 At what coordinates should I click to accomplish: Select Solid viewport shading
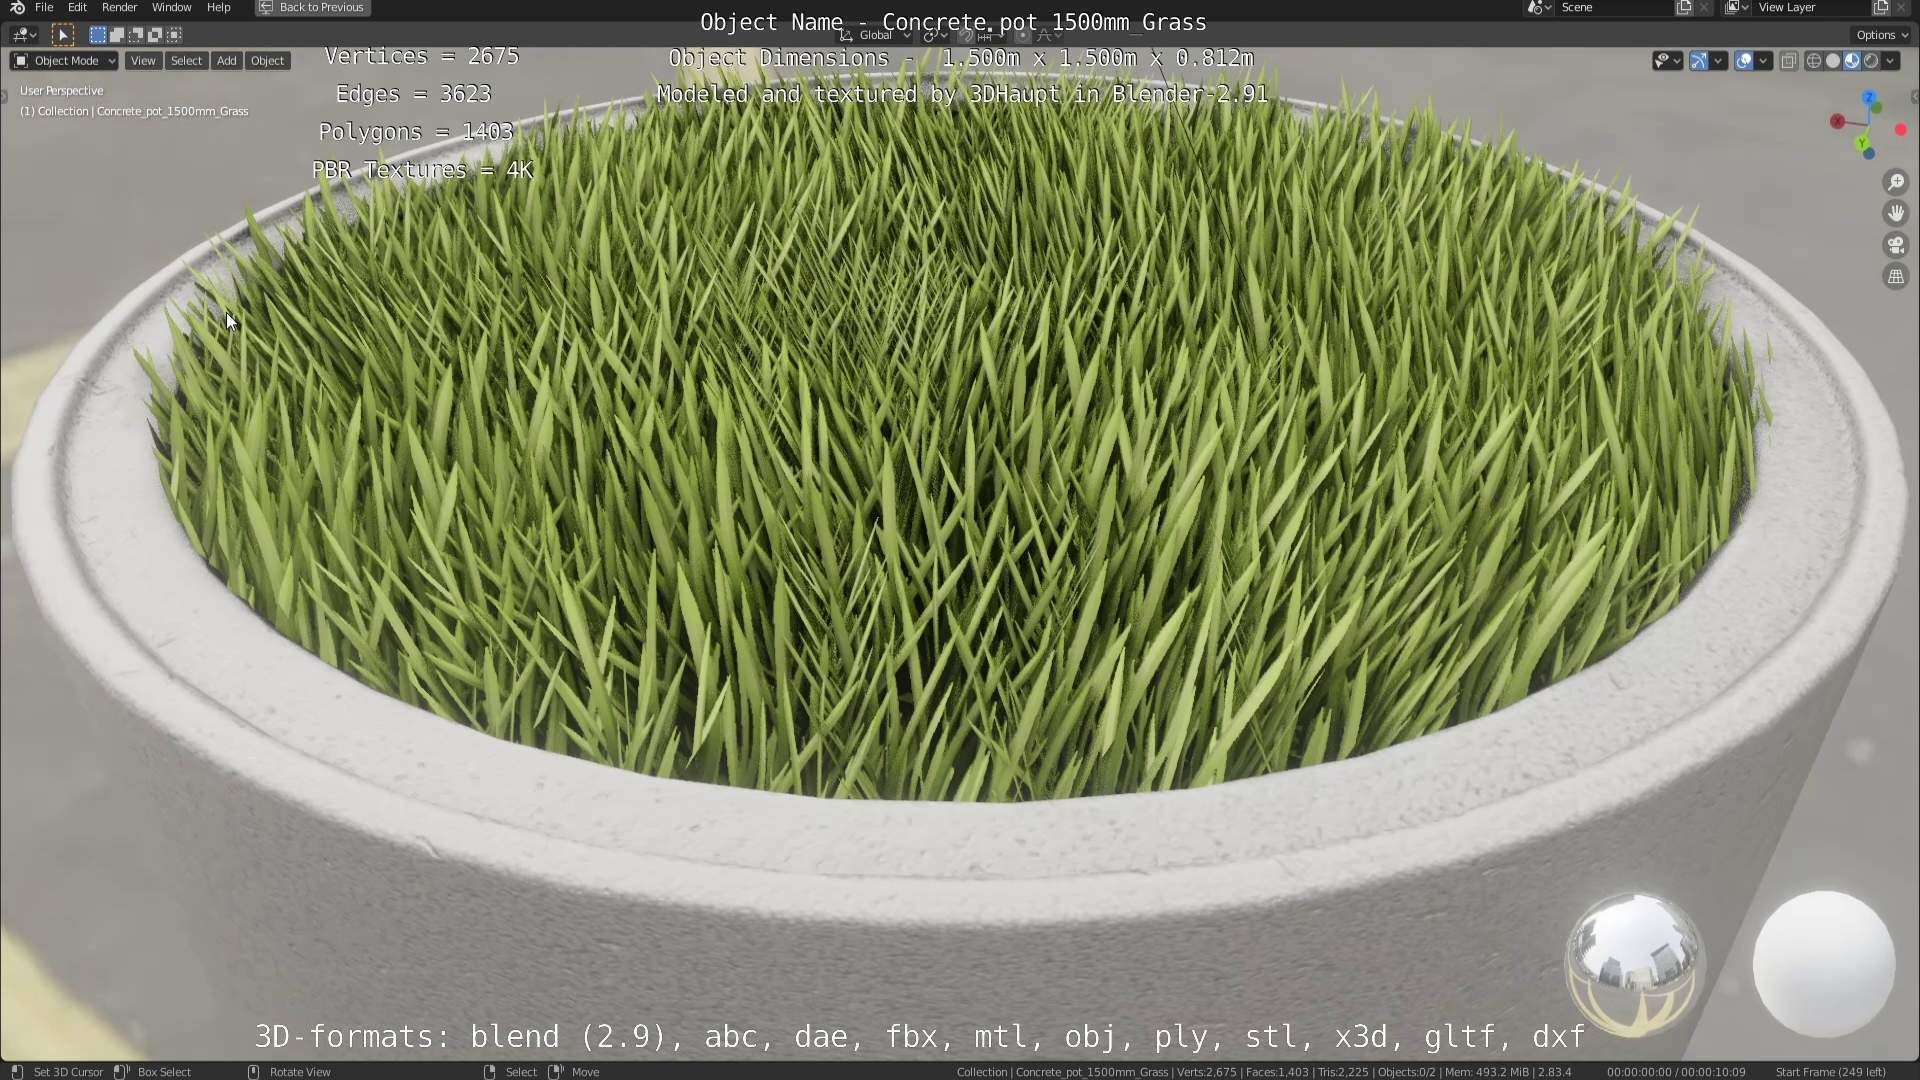[1833, 61]
